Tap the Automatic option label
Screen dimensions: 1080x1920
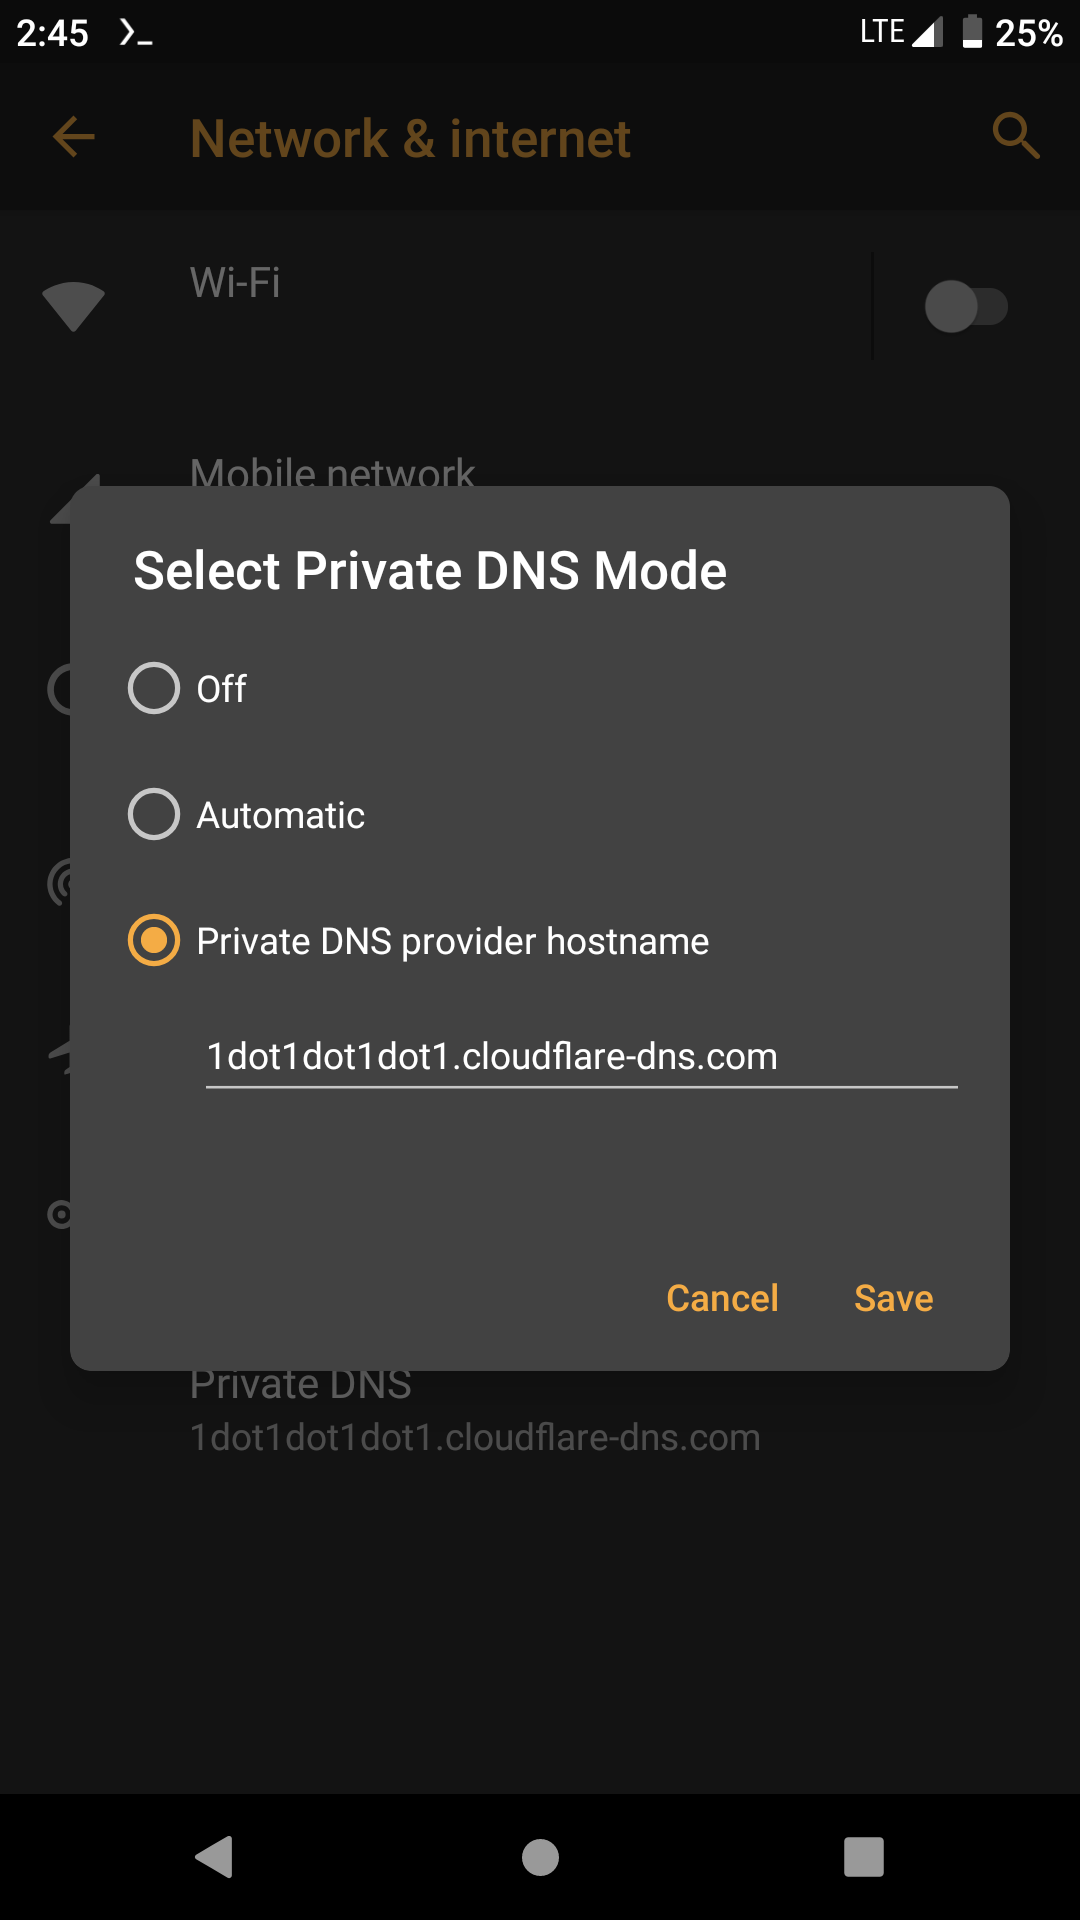pyautogui.click(x=280, y=815)
